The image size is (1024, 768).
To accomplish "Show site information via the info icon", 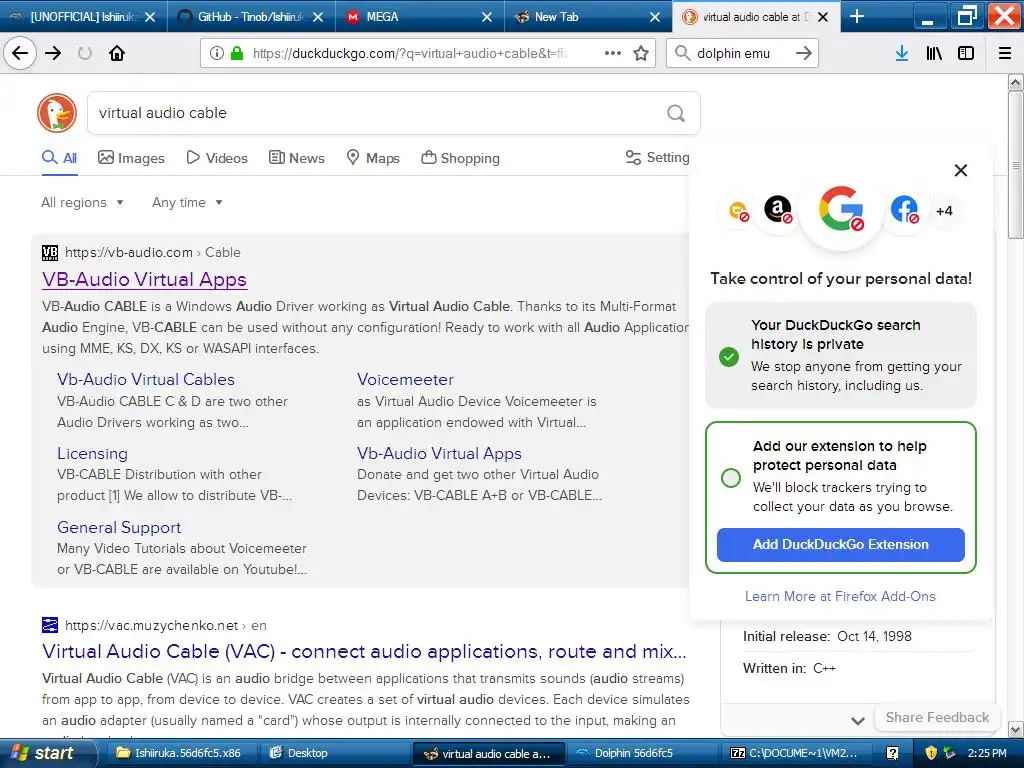I will coord(216,53).
